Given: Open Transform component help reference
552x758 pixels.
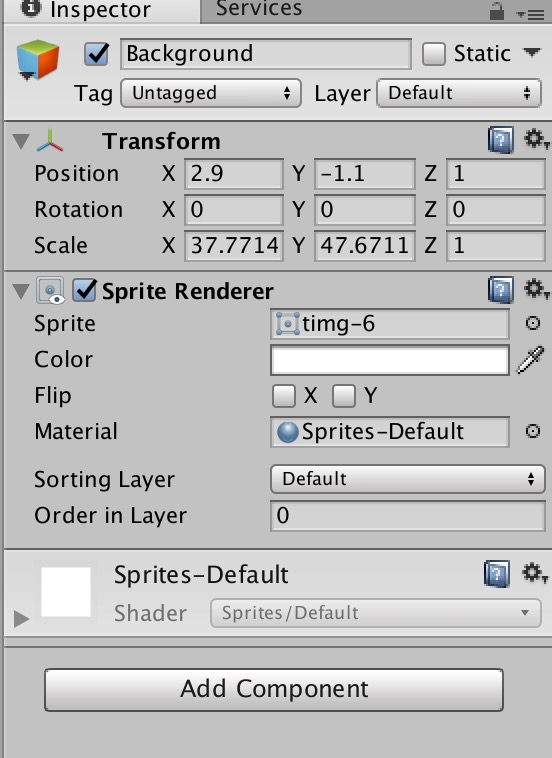Looking at the screenshot, I should pyautogui.click(x=500, y=140).
